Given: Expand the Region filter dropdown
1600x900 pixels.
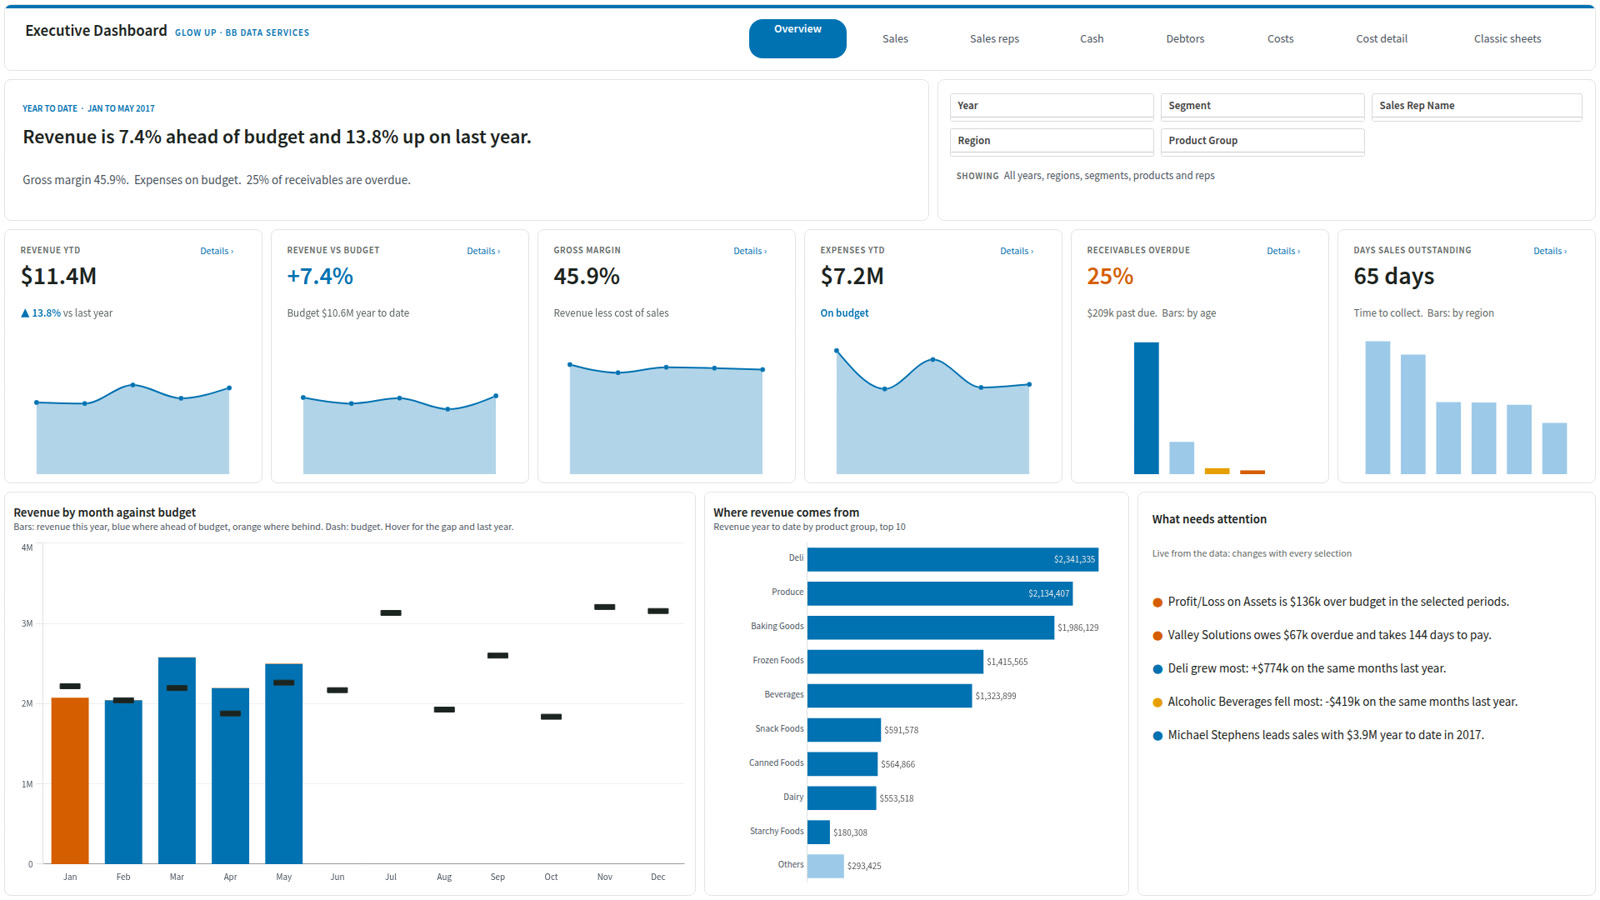Looking at the screenshot, I should 1051,141.
